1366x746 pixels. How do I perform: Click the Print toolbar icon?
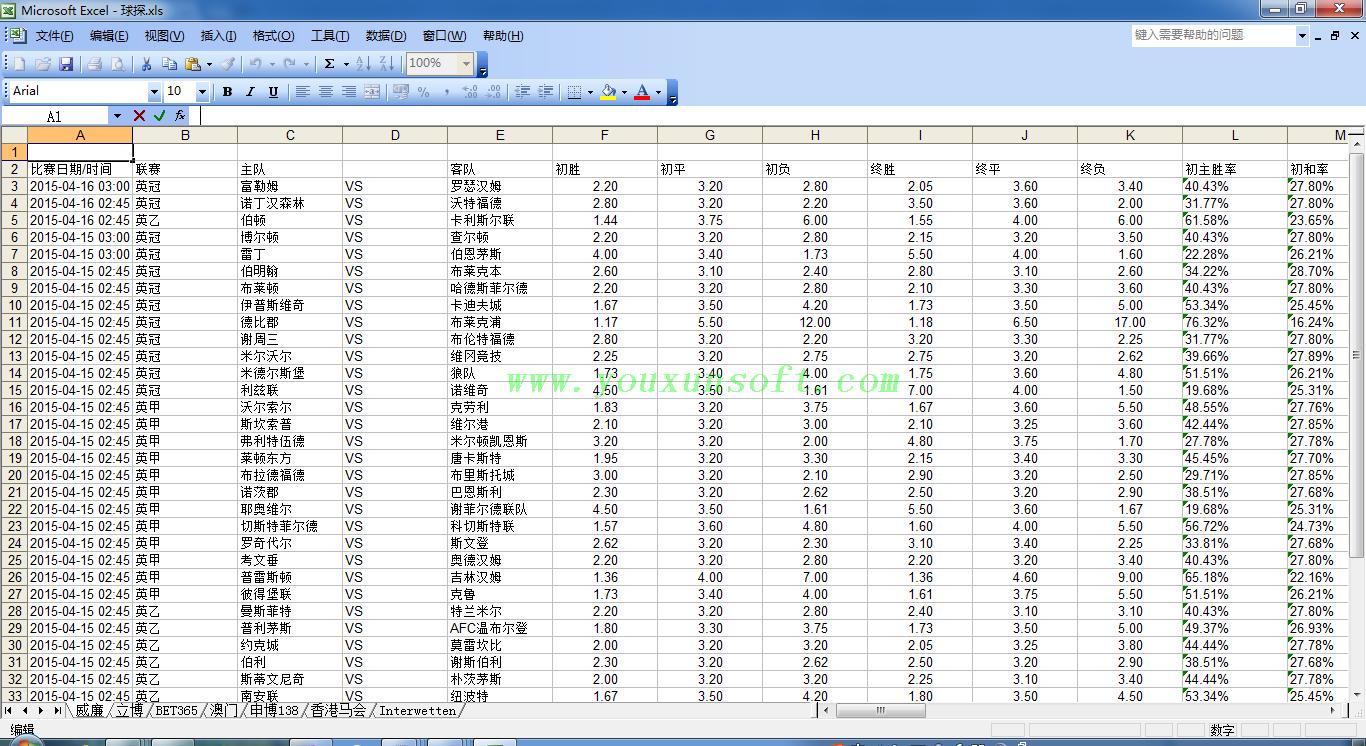(95, 64)
